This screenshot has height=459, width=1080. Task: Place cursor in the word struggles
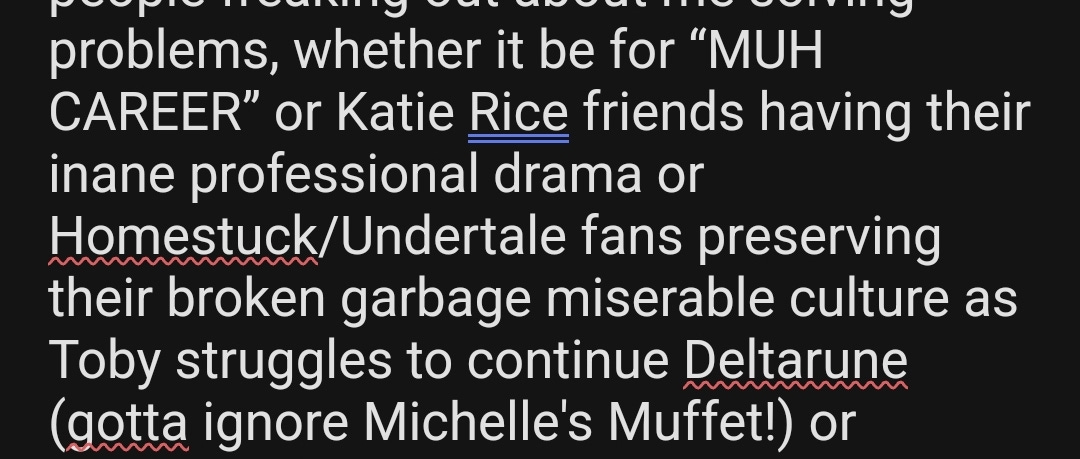[284, 360]
